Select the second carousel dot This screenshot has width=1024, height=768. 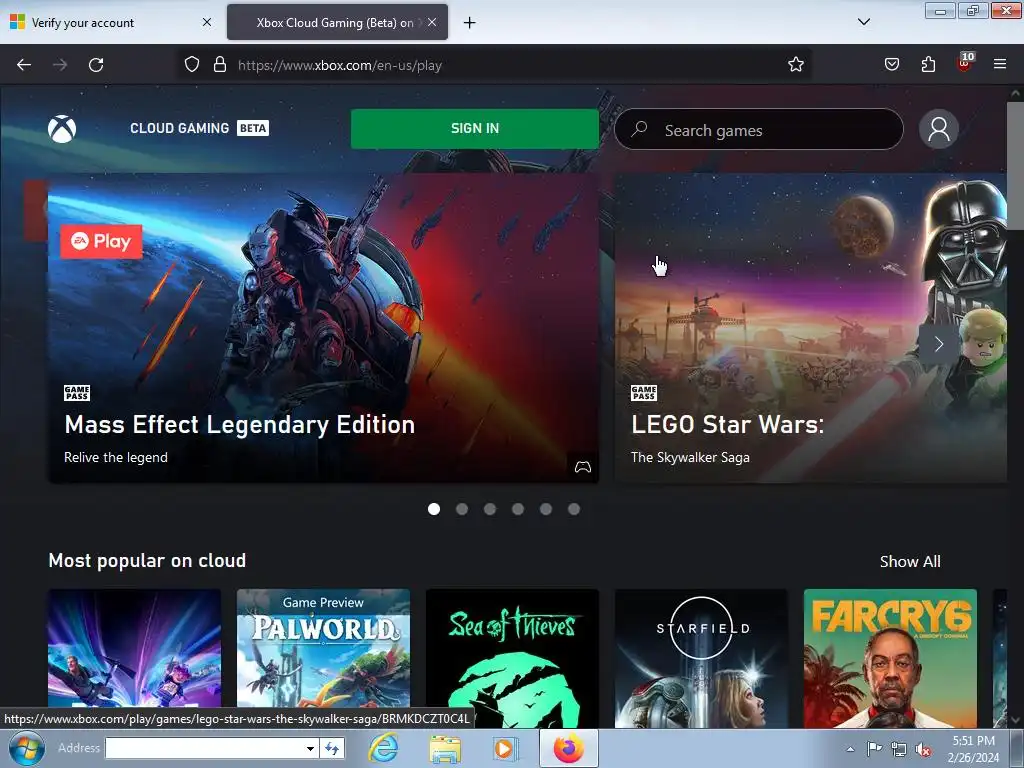click(462, 509)
